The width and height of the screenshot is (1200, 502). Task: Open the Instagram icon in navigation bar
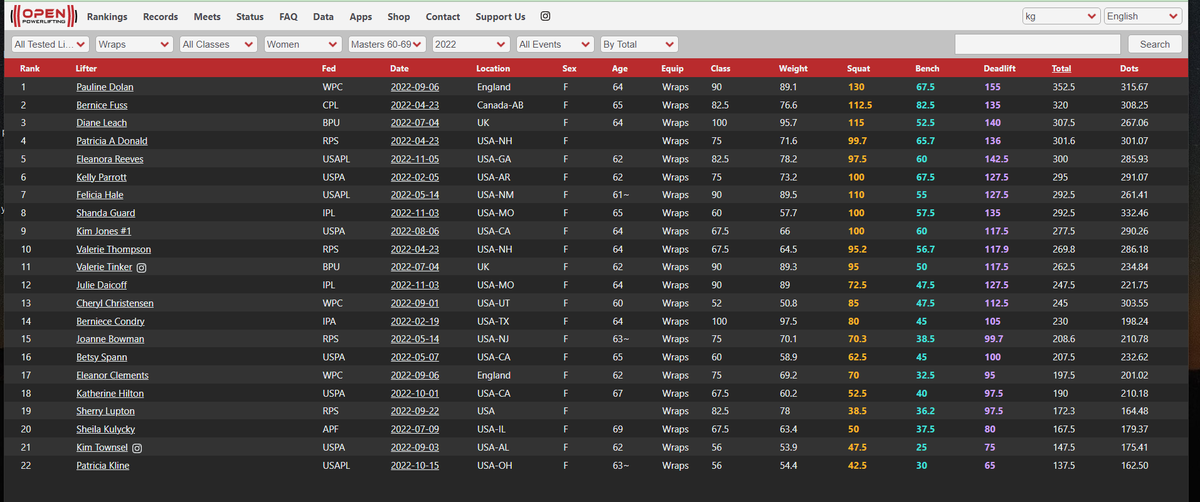click(545, 17)
